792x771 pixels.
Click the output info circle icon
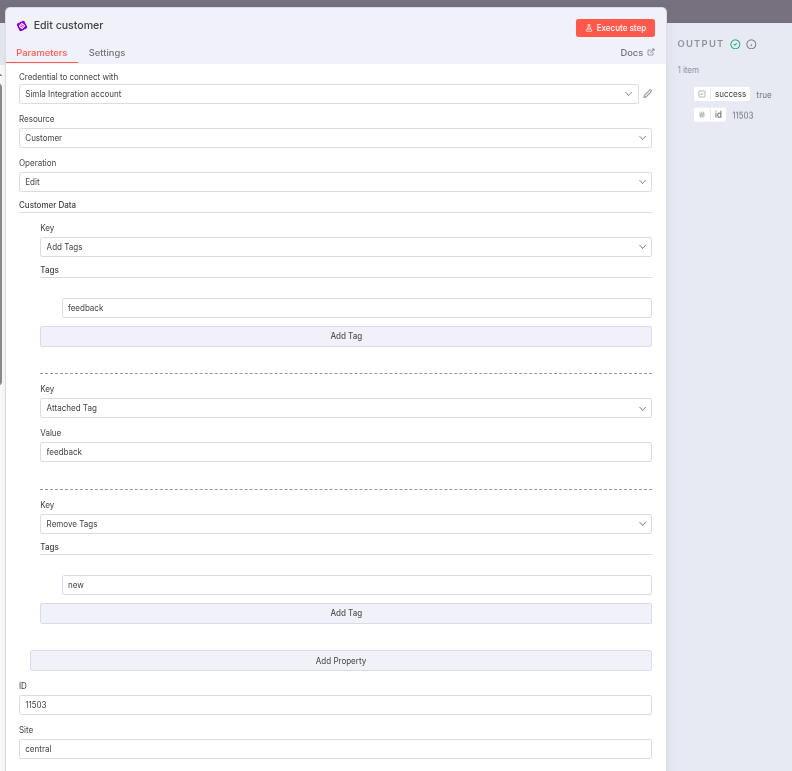click(751, 44)
